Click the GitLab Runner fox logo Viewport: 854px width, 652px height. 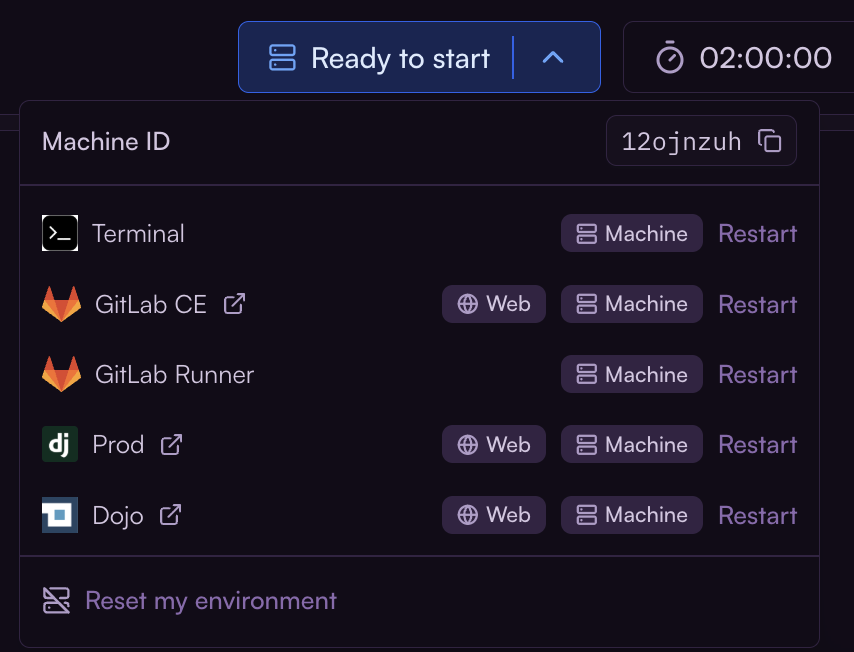click(61, 375)
